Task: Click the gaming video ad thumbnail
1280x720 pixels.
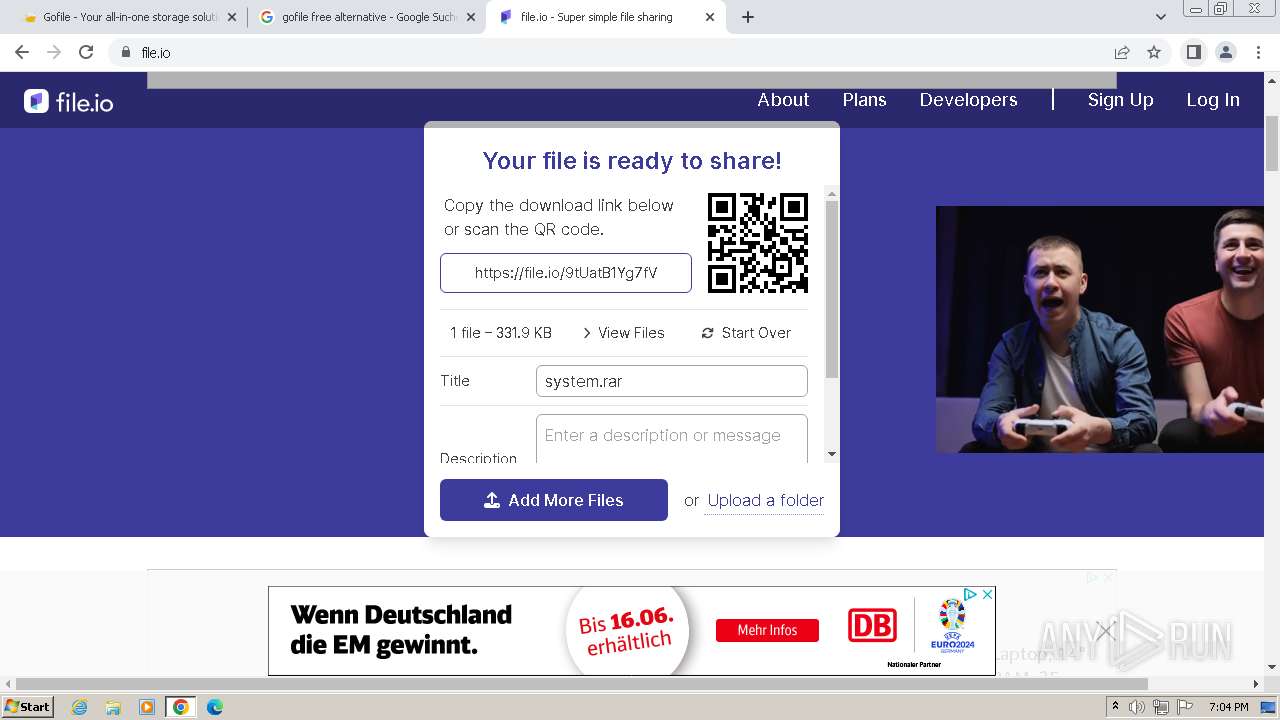Action: coord(1100,330)
